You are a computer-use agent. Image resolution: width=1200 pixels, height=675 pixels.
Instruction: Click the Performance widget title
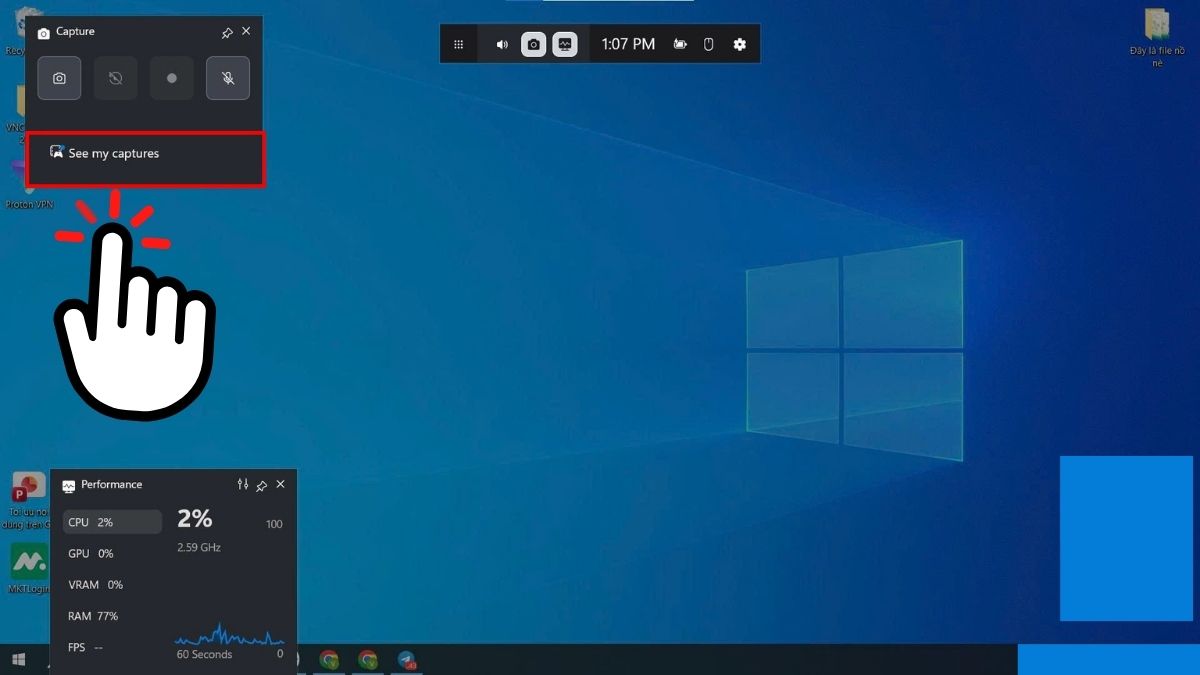pos(112,485)
